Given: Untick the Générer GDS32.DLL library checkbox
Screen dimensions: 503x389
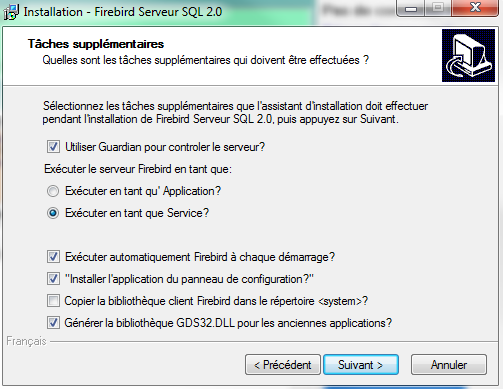Looking at the screenshot, I should pos(53,323).
